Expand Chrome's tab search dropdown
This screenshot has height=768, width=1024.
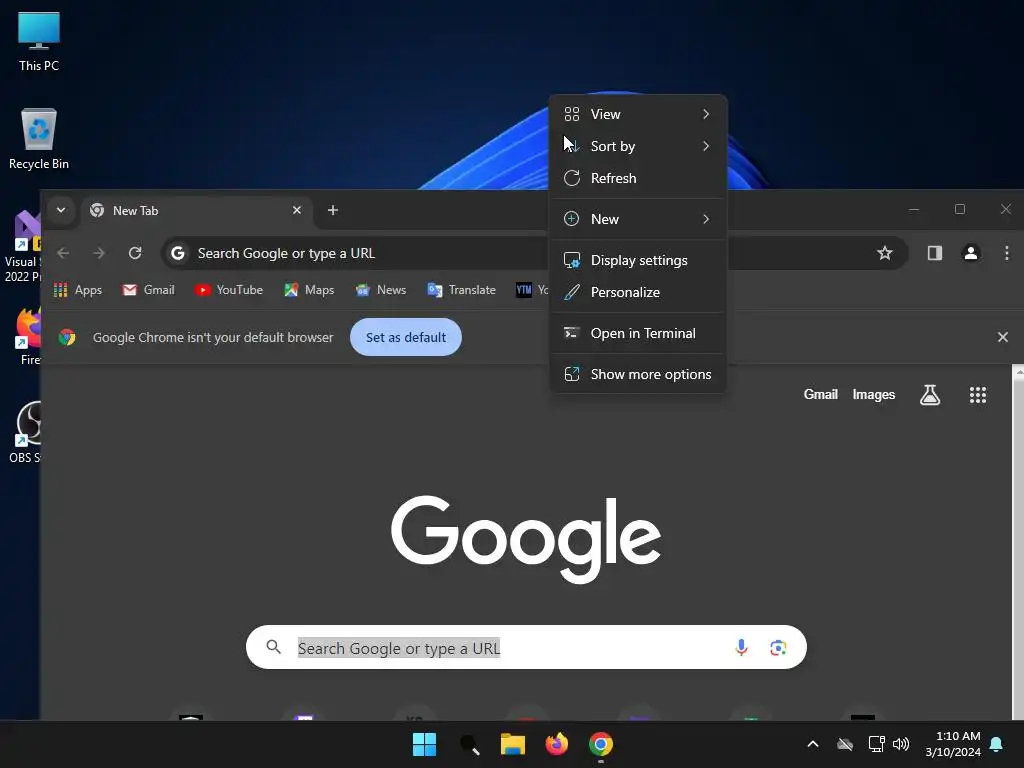pyautogui.click(x=61, y=210)
